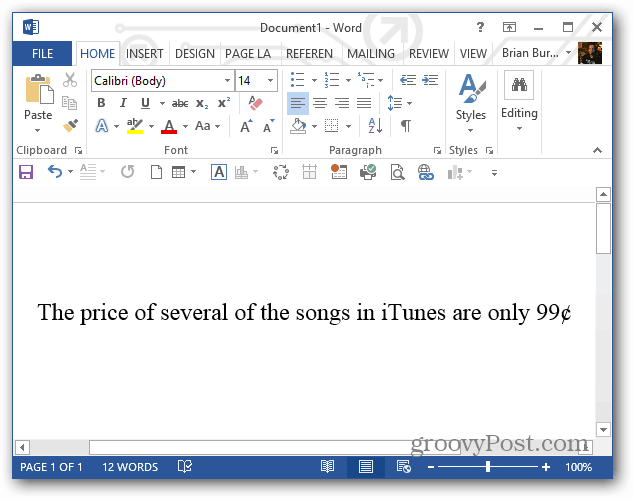Clear all formatting with eraser icon
This screenshot has height=499, width=633.
[255, 103]
